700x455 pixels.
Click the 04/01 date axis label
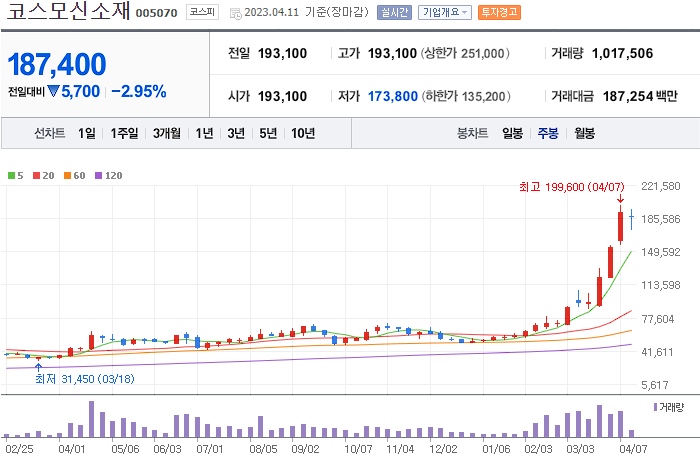pos(72,449)
